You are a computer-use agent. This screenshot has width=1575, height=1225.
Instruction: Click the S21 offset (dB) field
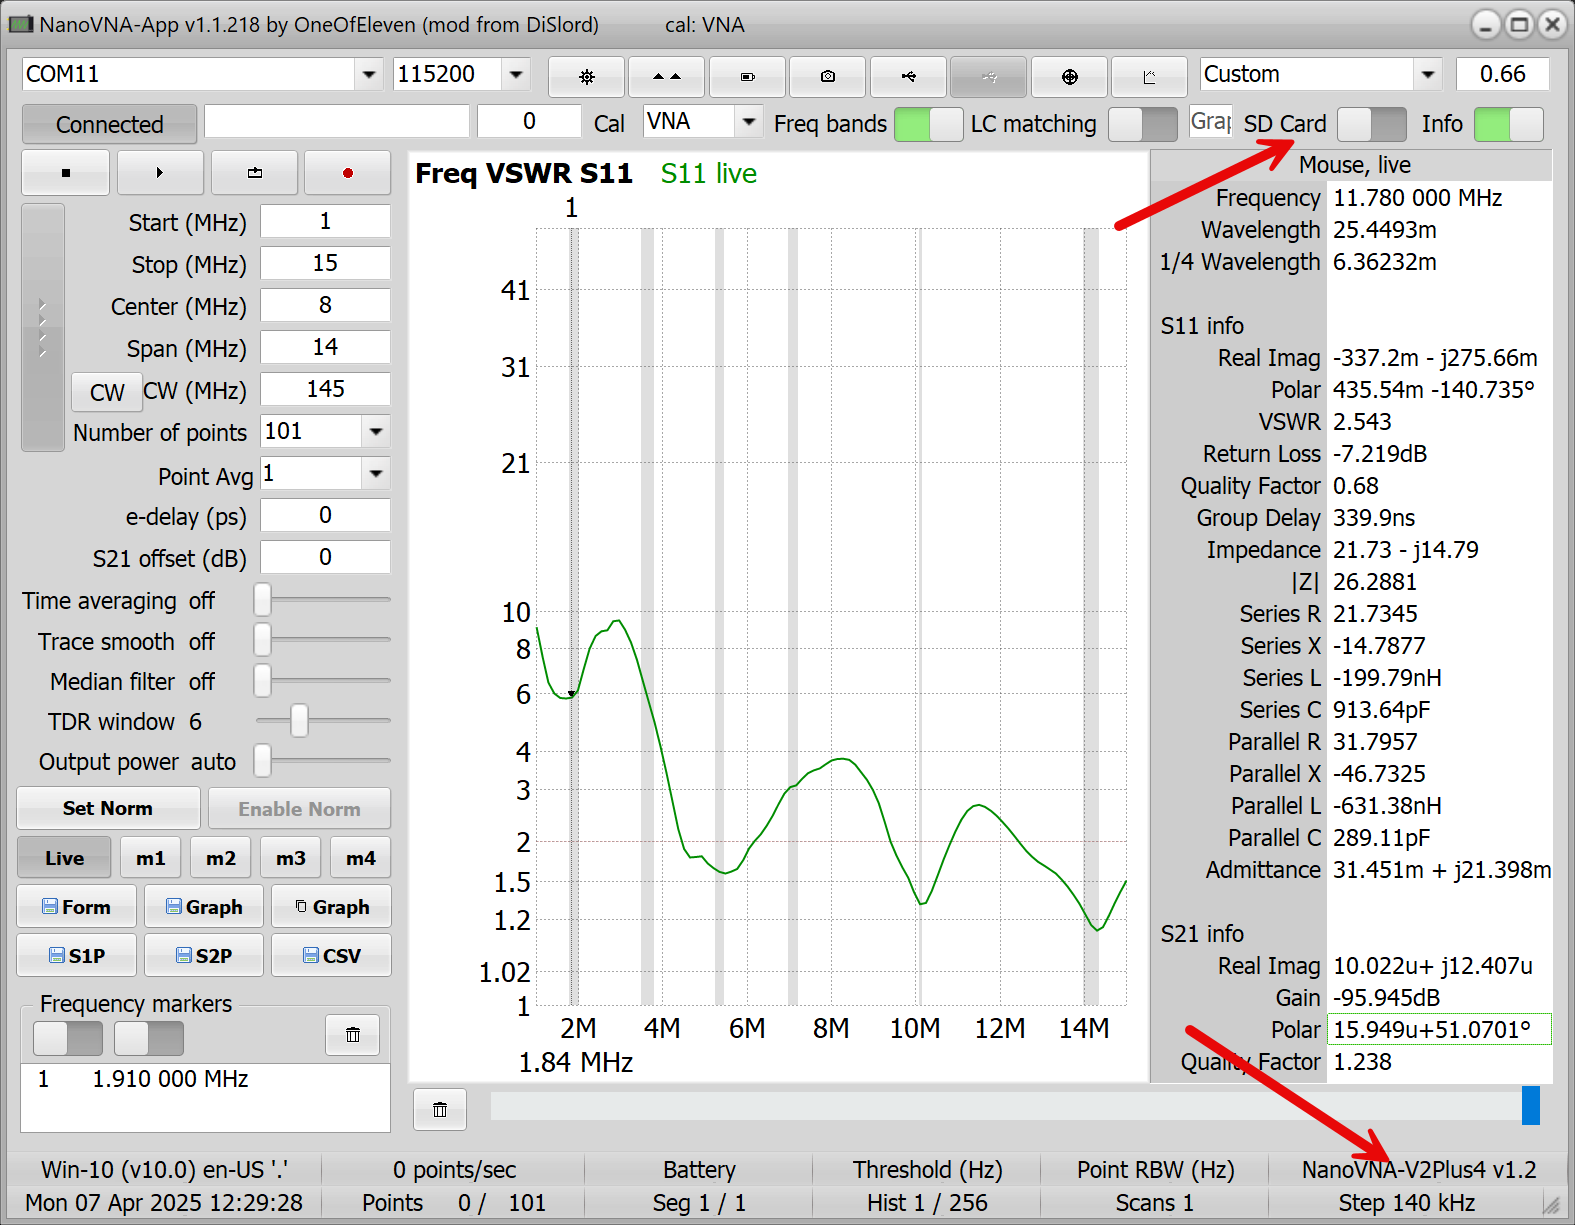tap(325, 557)
